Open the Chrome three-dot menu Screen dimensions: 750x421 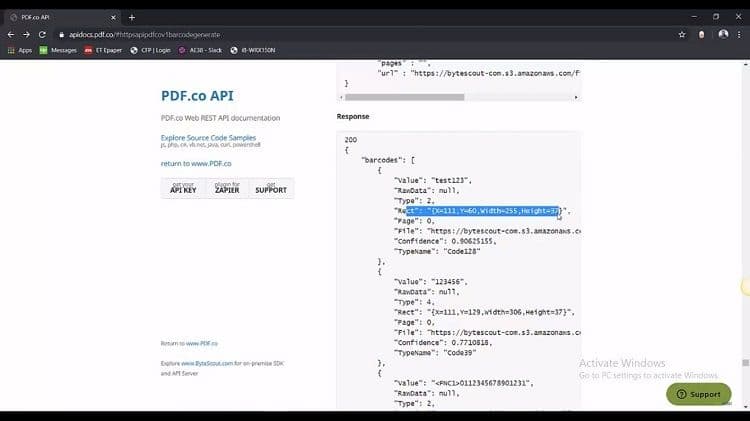(741, 33)
